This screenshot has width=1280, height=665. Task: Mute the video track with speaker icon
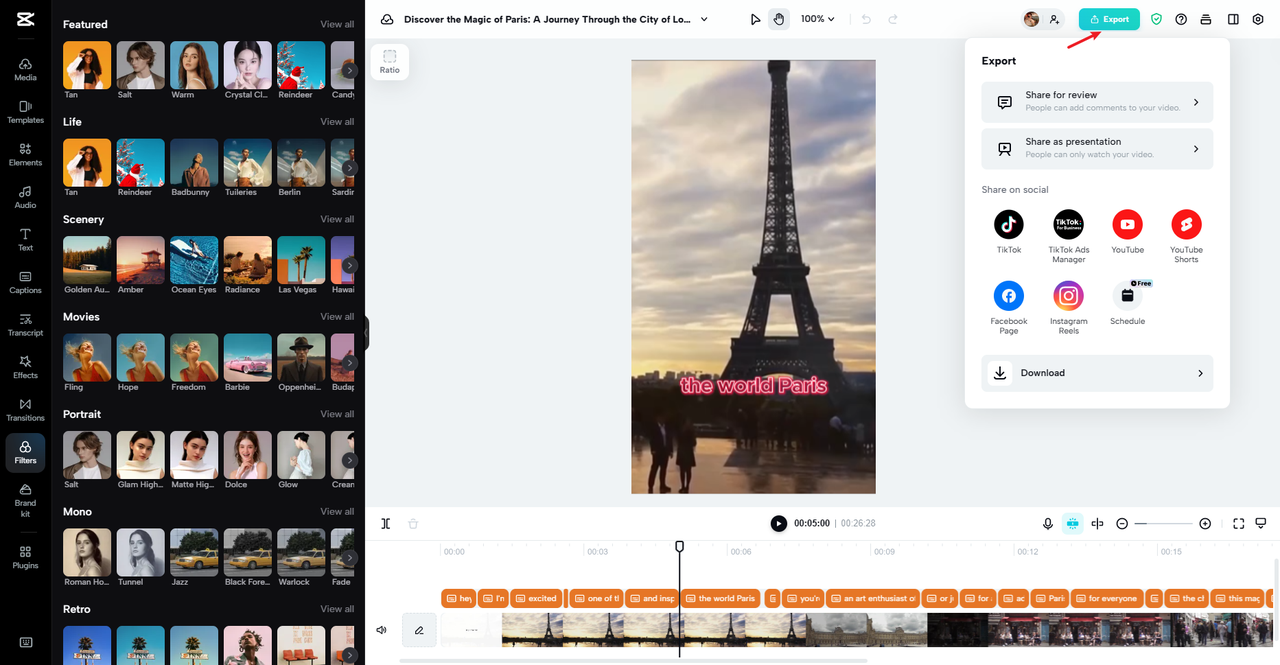[x=381, y=630]
